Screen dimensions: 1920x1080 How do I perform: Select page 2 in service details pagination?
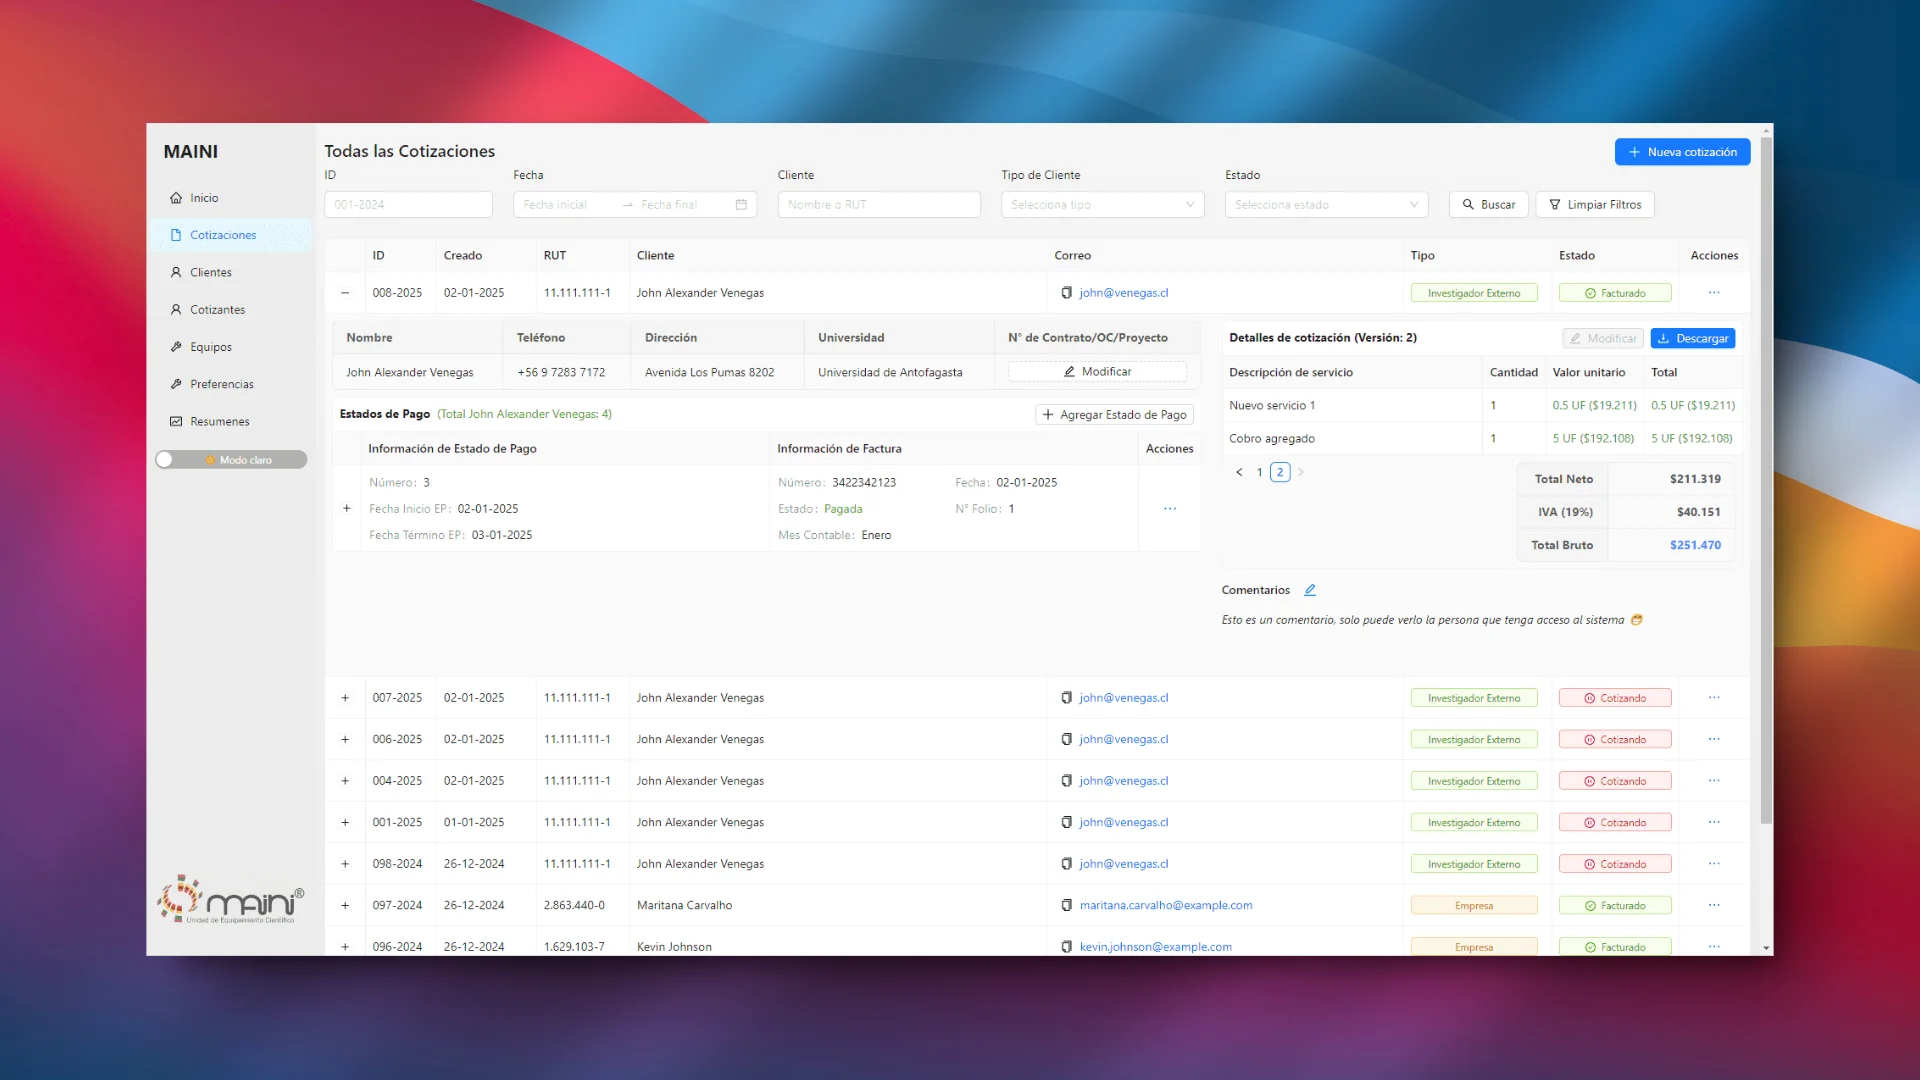pos(1280,472)
